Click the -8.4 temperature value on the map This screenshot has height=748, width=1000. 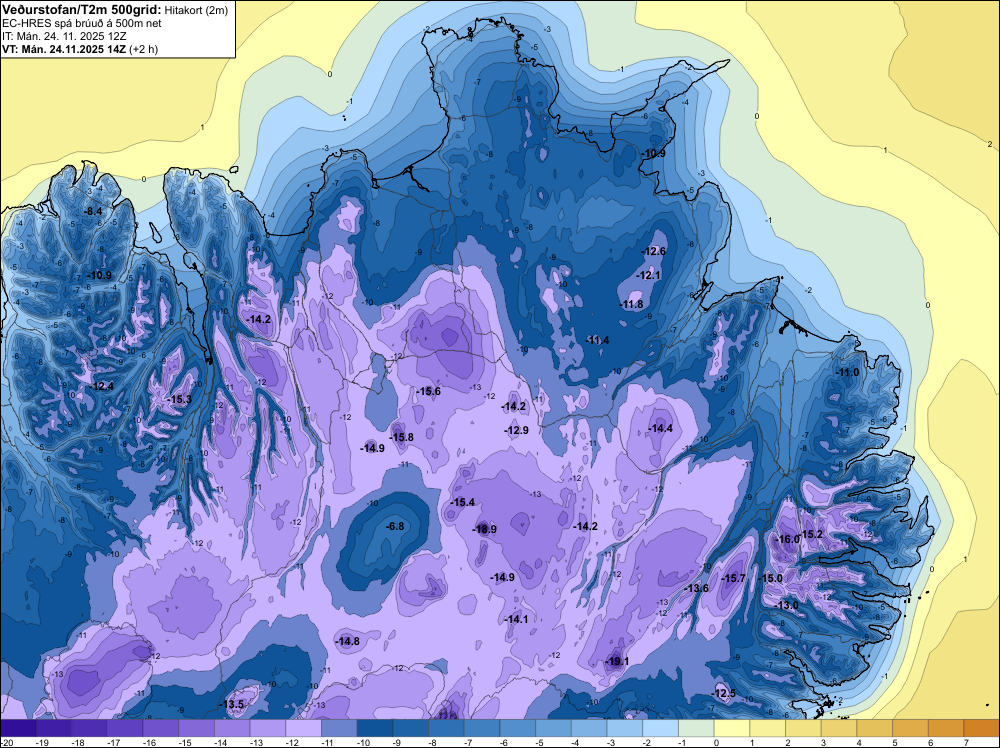click(93, 211)
